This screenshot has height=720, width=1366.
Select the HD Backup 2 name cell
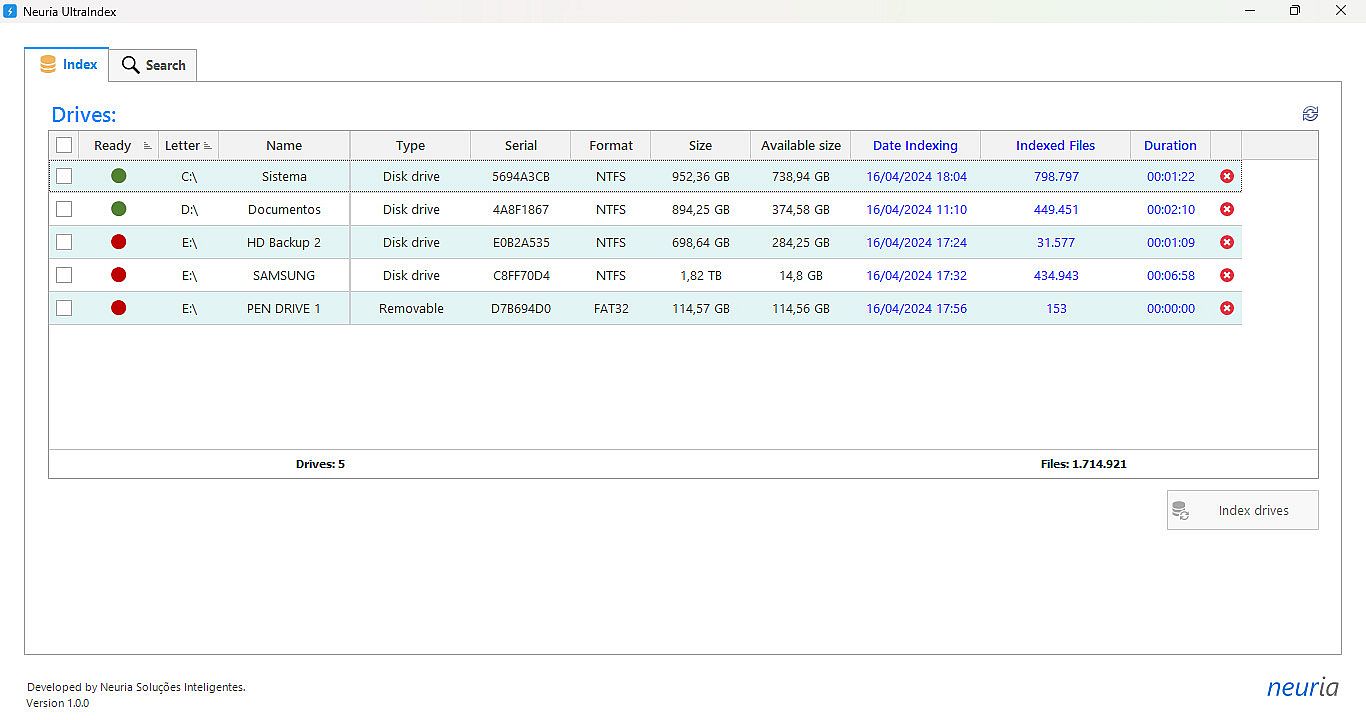point(284,242)
